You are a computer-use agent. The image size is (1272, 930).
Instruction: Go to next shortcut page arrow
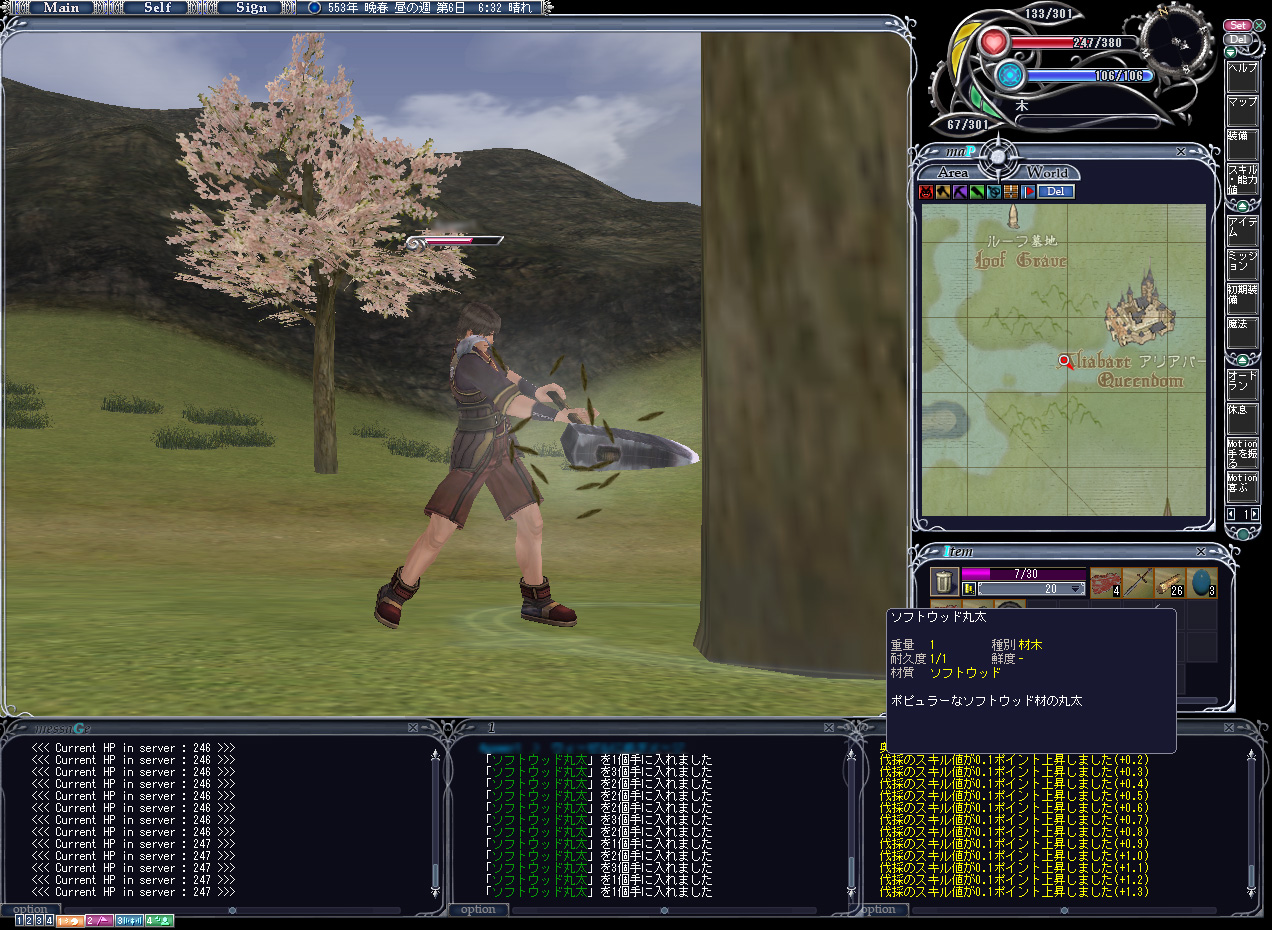point(1255,514)
